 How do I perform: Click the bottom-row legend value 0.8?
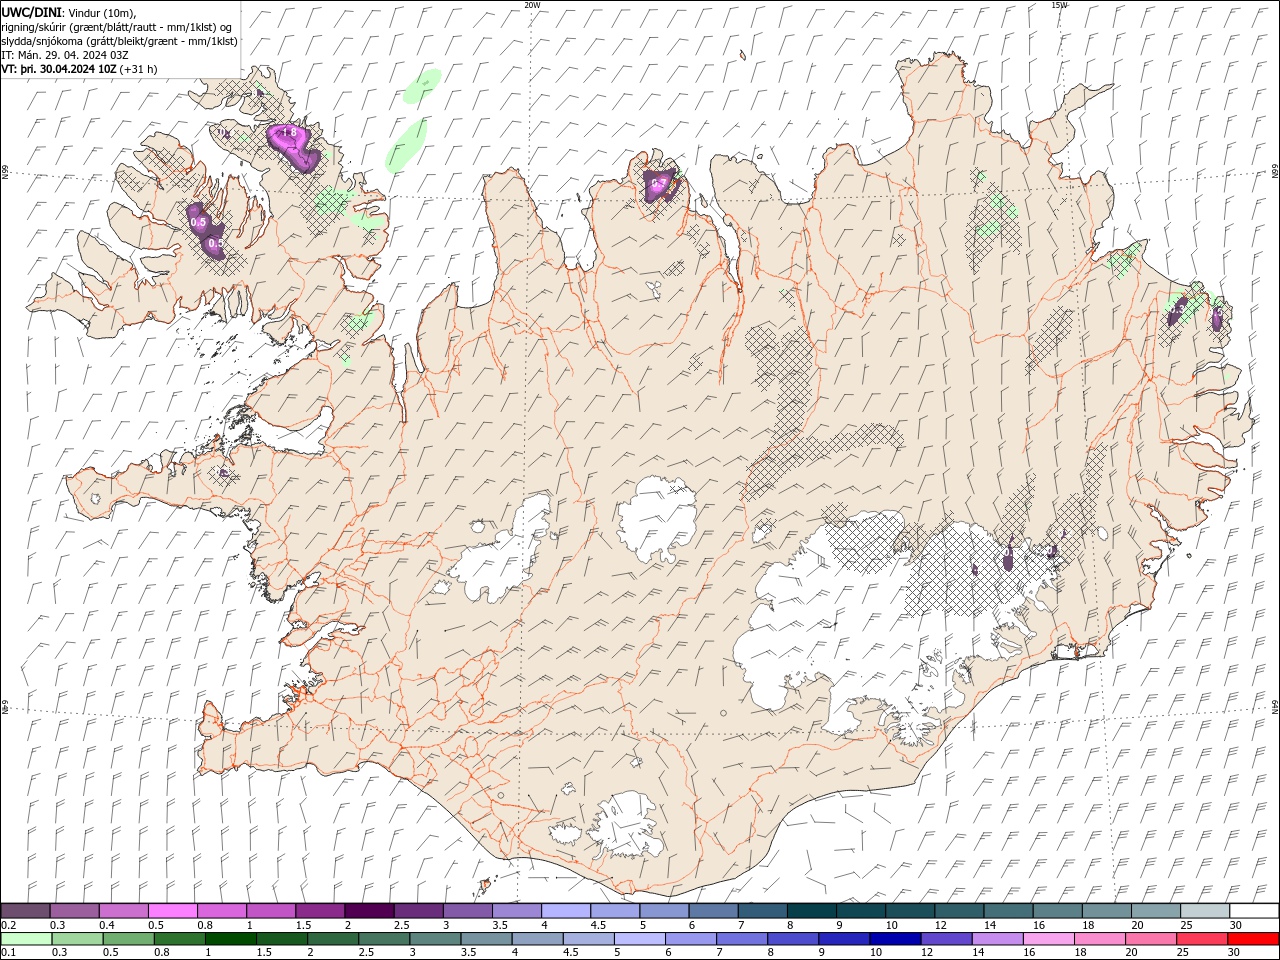[162, 952]
